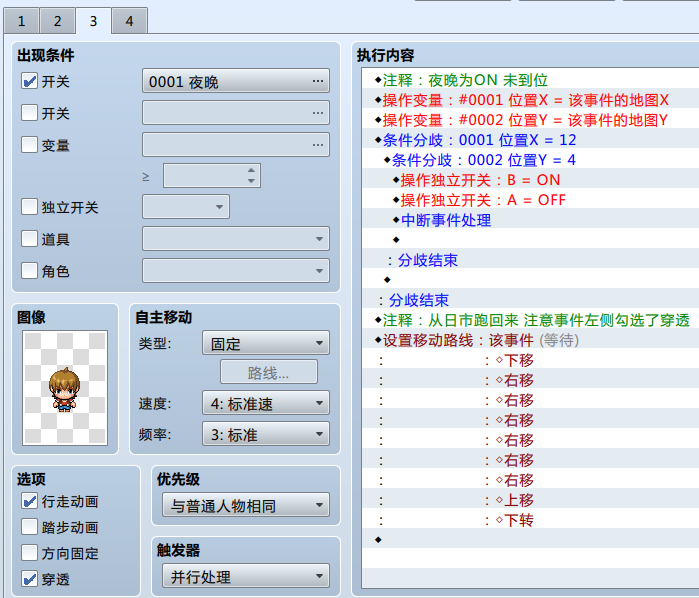Select 设置移动路线：该事件 (等待) command
699x598 pixels.
click(530, 340)
